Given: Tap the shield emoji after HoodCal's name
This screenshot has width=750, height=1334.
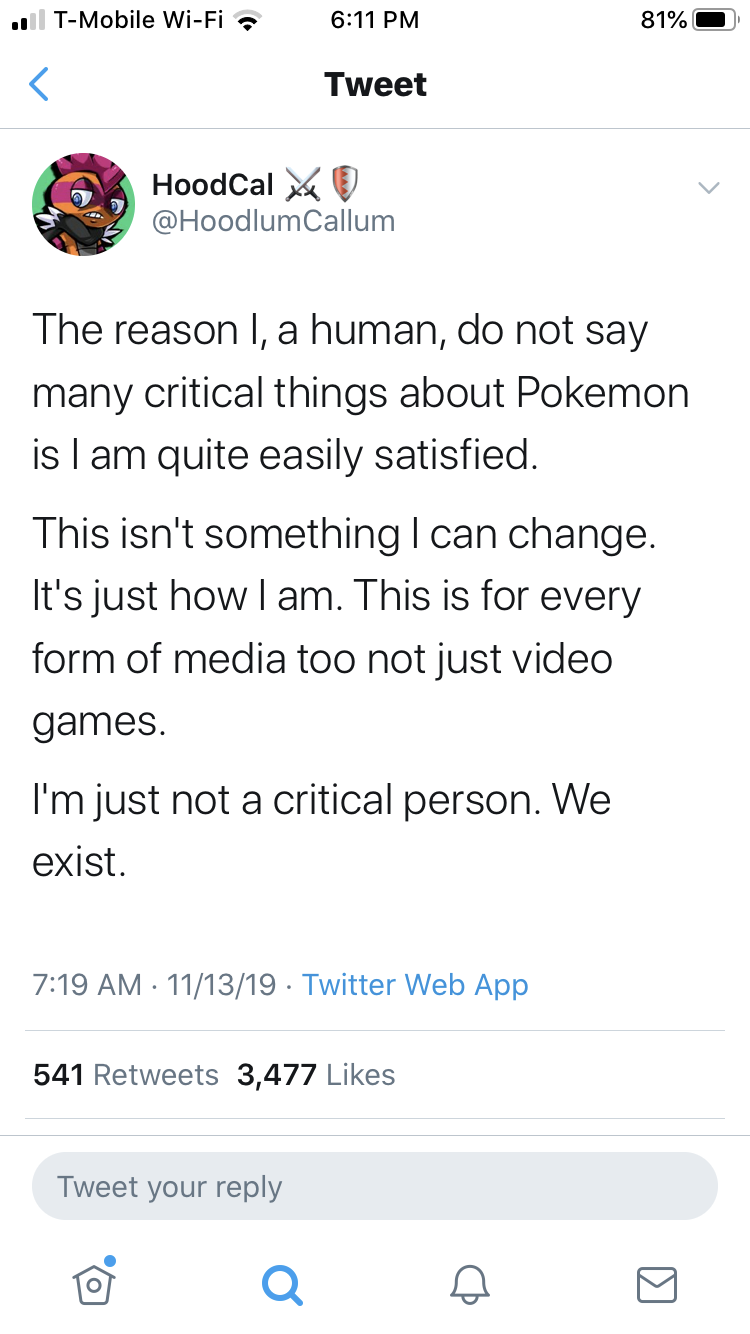Looking at the screenshot, I should point(344,184).
